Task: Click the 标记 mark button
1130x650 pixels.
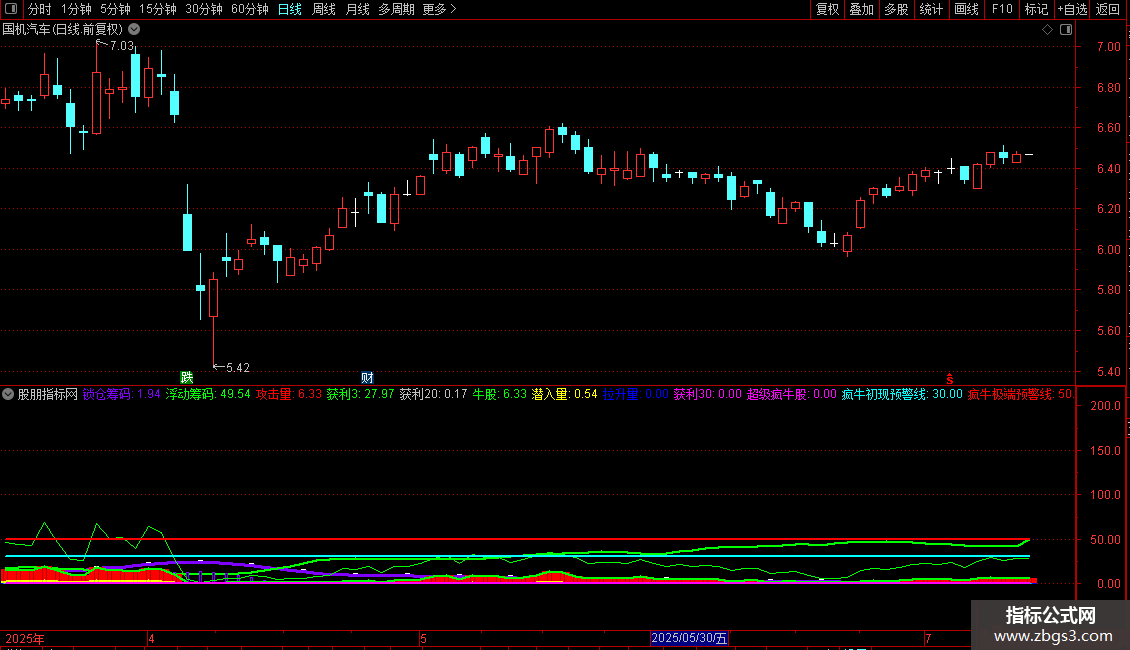Action: point(1036,9)
